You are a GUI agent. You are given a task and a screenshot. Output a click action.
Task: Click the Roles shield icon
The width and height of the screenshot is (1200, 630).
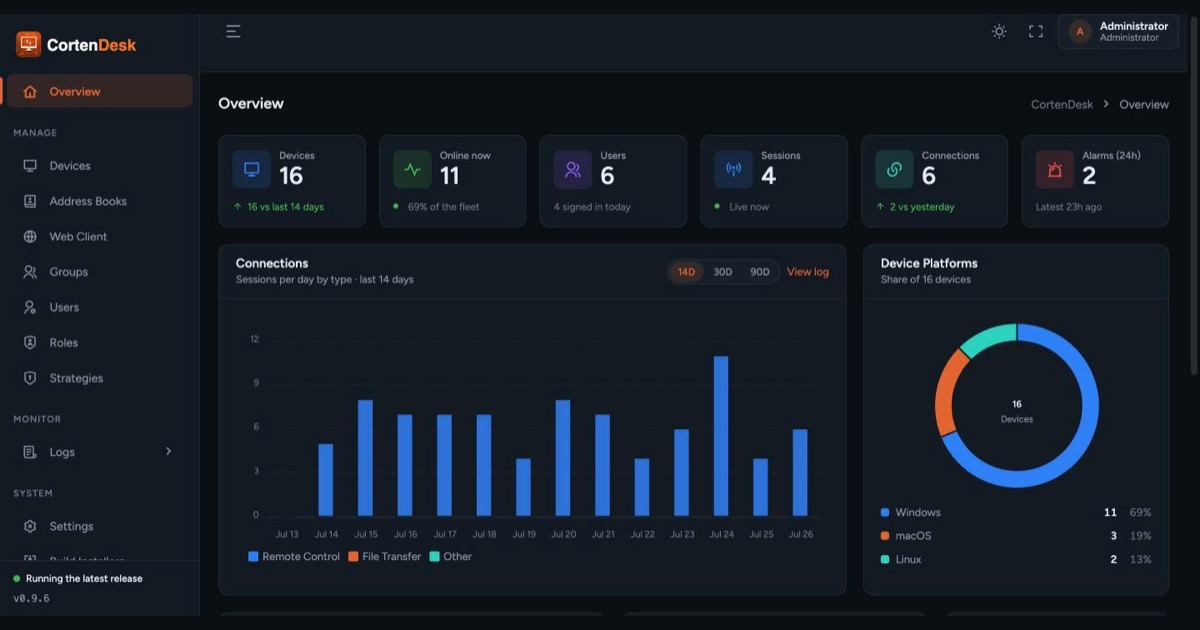coord(30,343)
